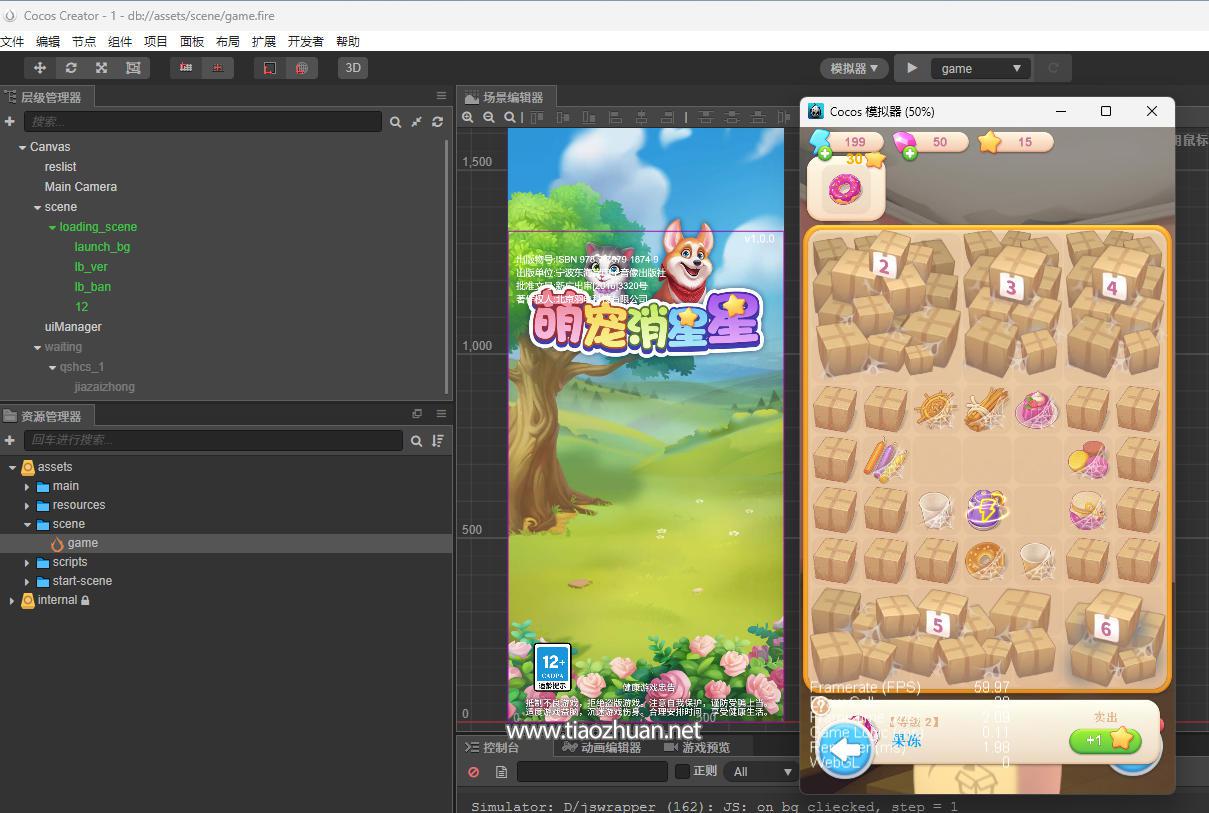
Task: Switch to the 控制台 tab
Action: click(493, 747)
